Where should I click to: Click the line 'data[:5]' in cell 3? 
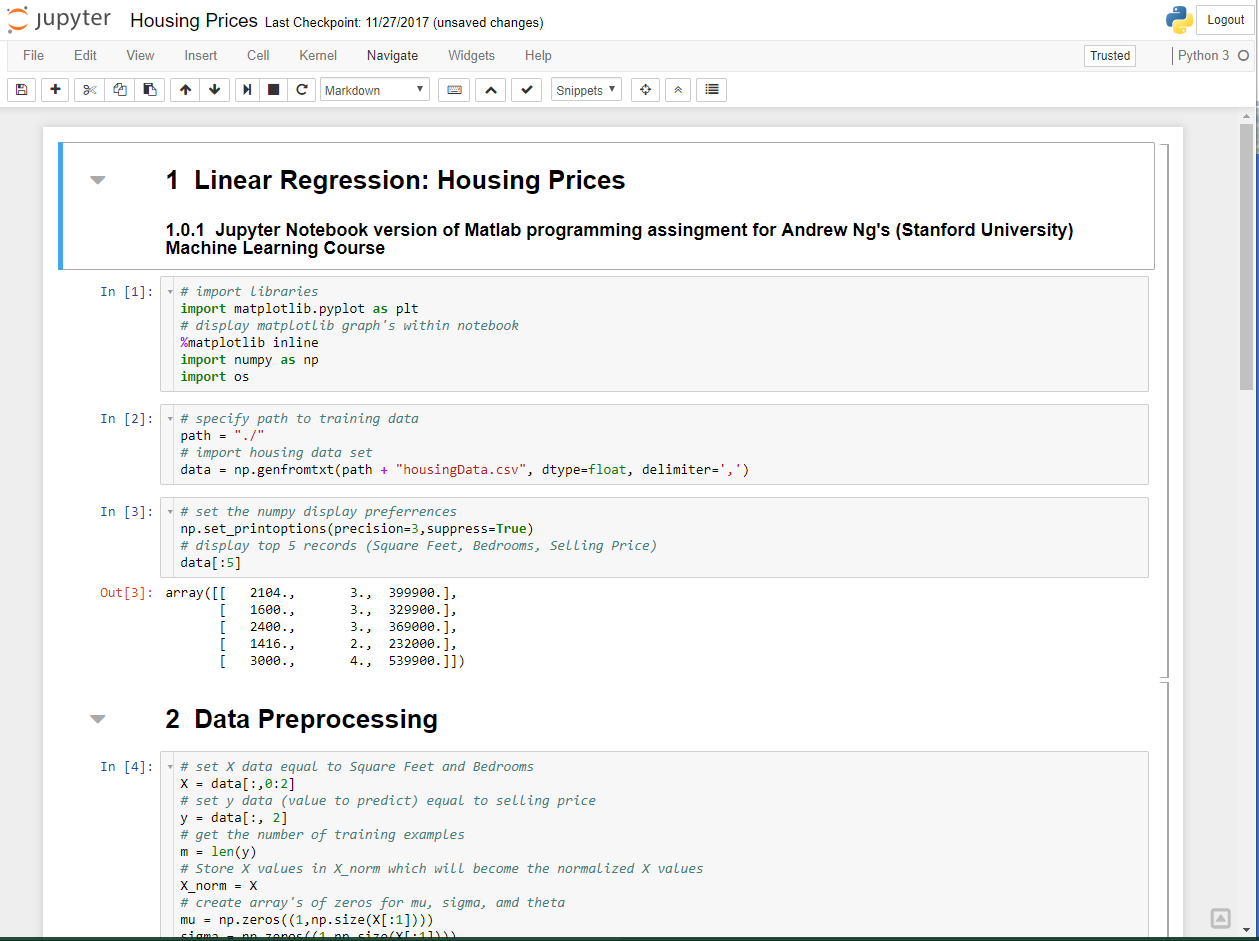click(x=210, y=563)
